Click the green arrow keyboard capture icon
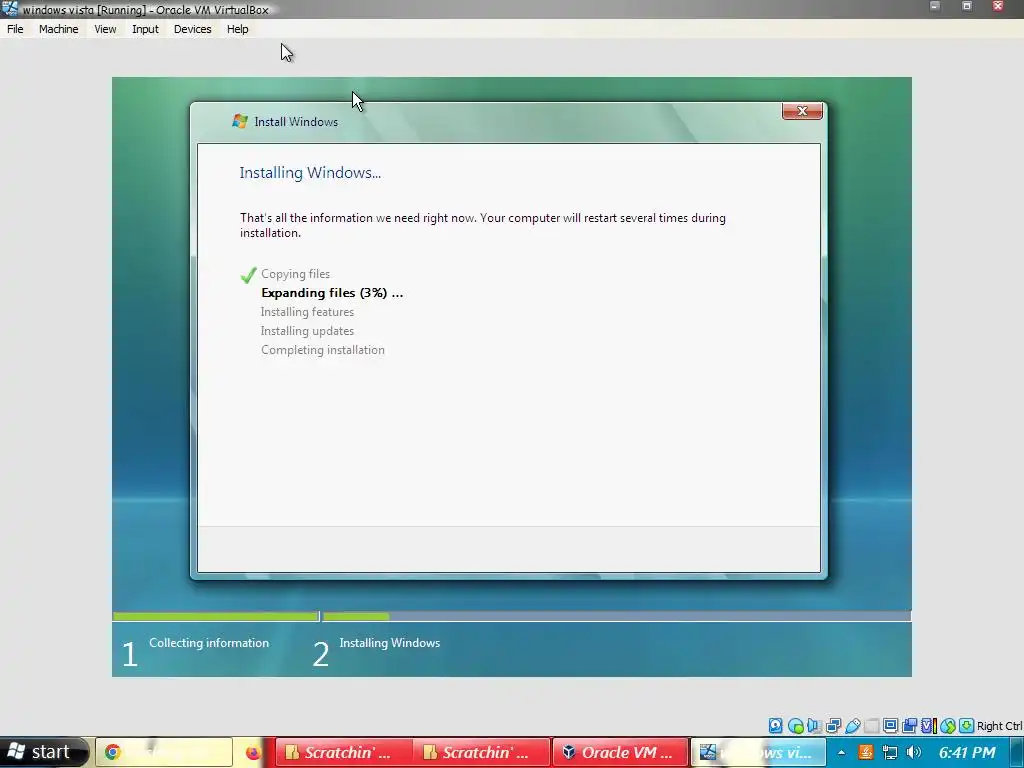The image size is (1024, 768). click(967, 726)
